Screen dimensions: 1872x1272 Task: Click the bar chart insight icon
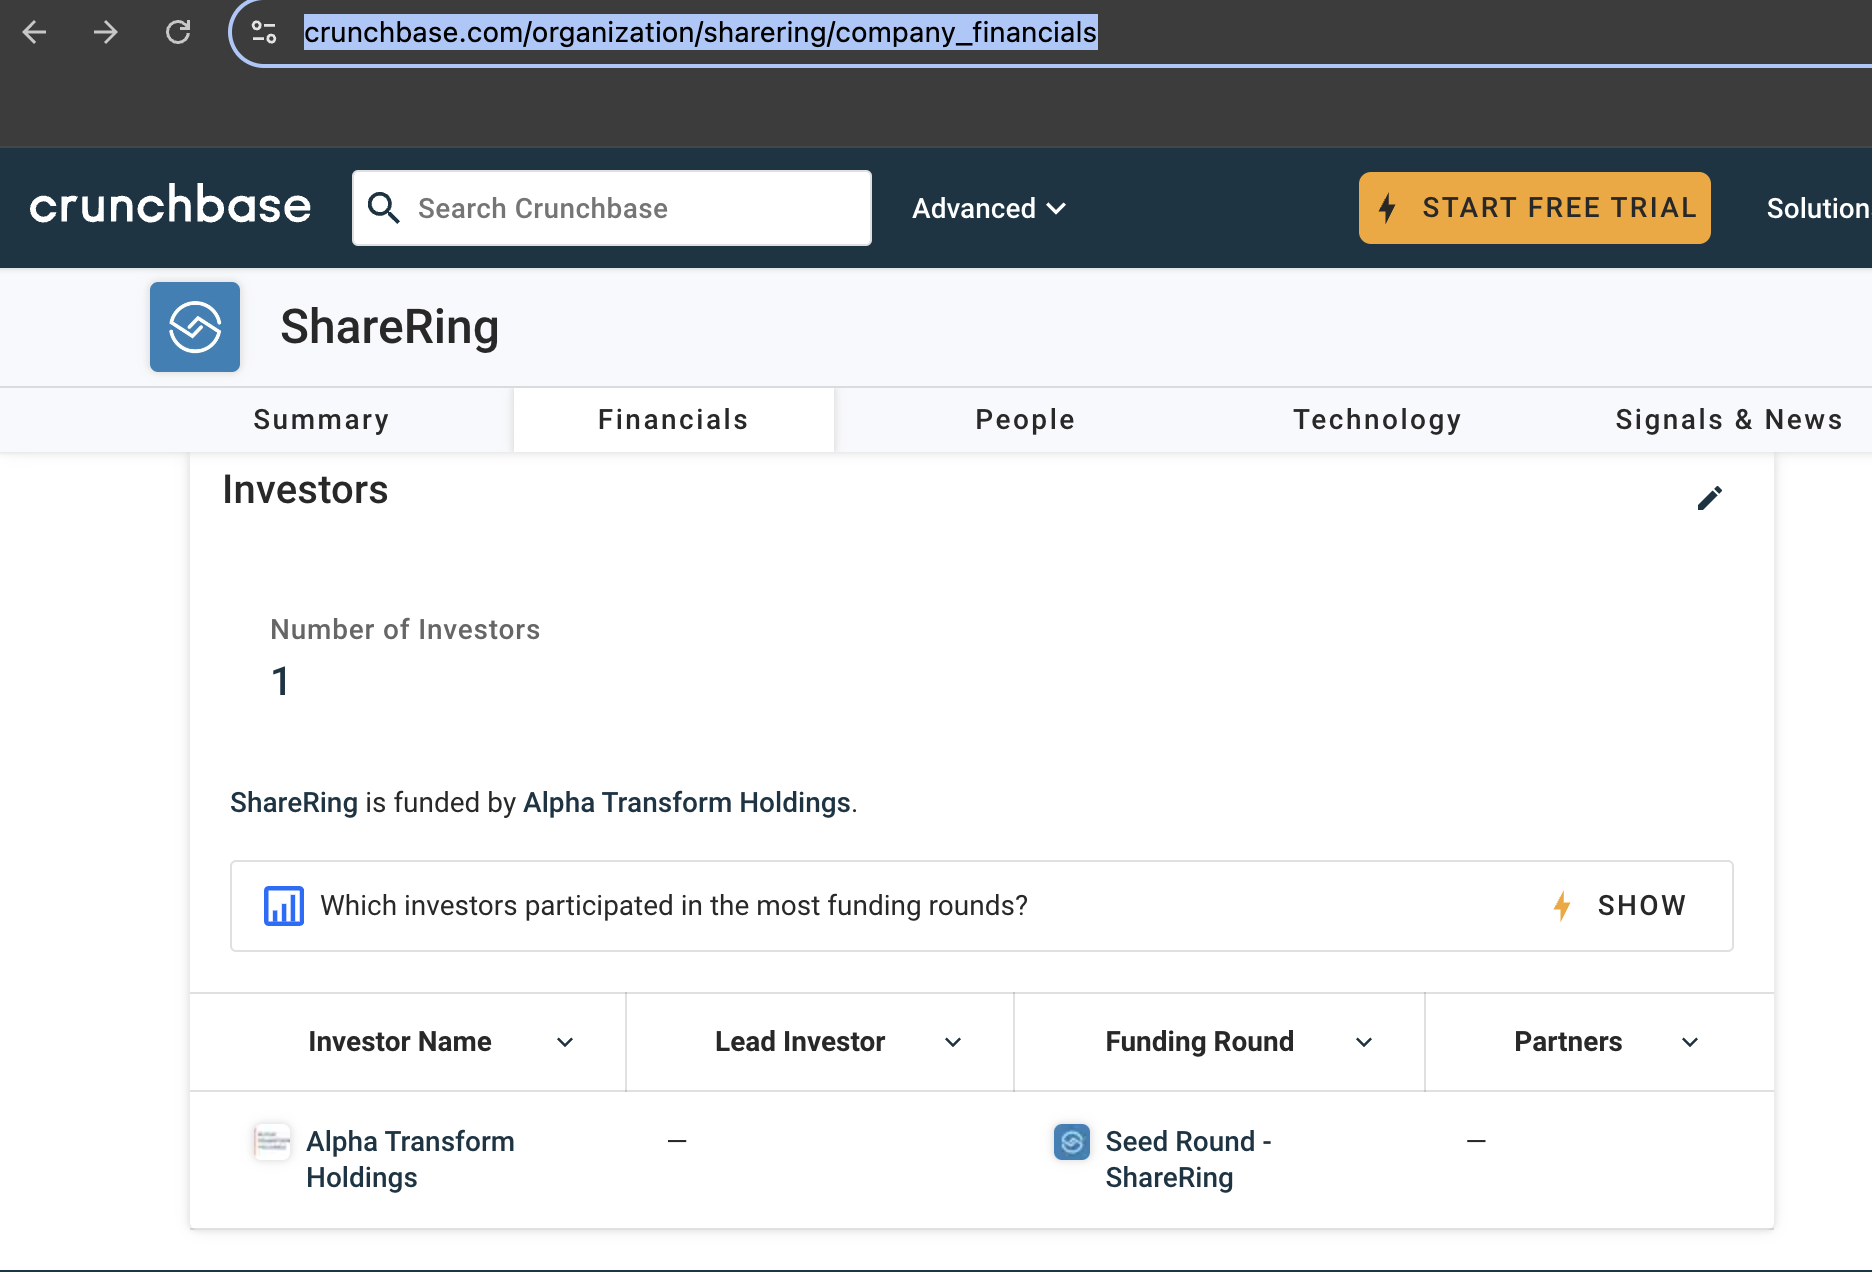pyautogui.click(x=284, y=906)
